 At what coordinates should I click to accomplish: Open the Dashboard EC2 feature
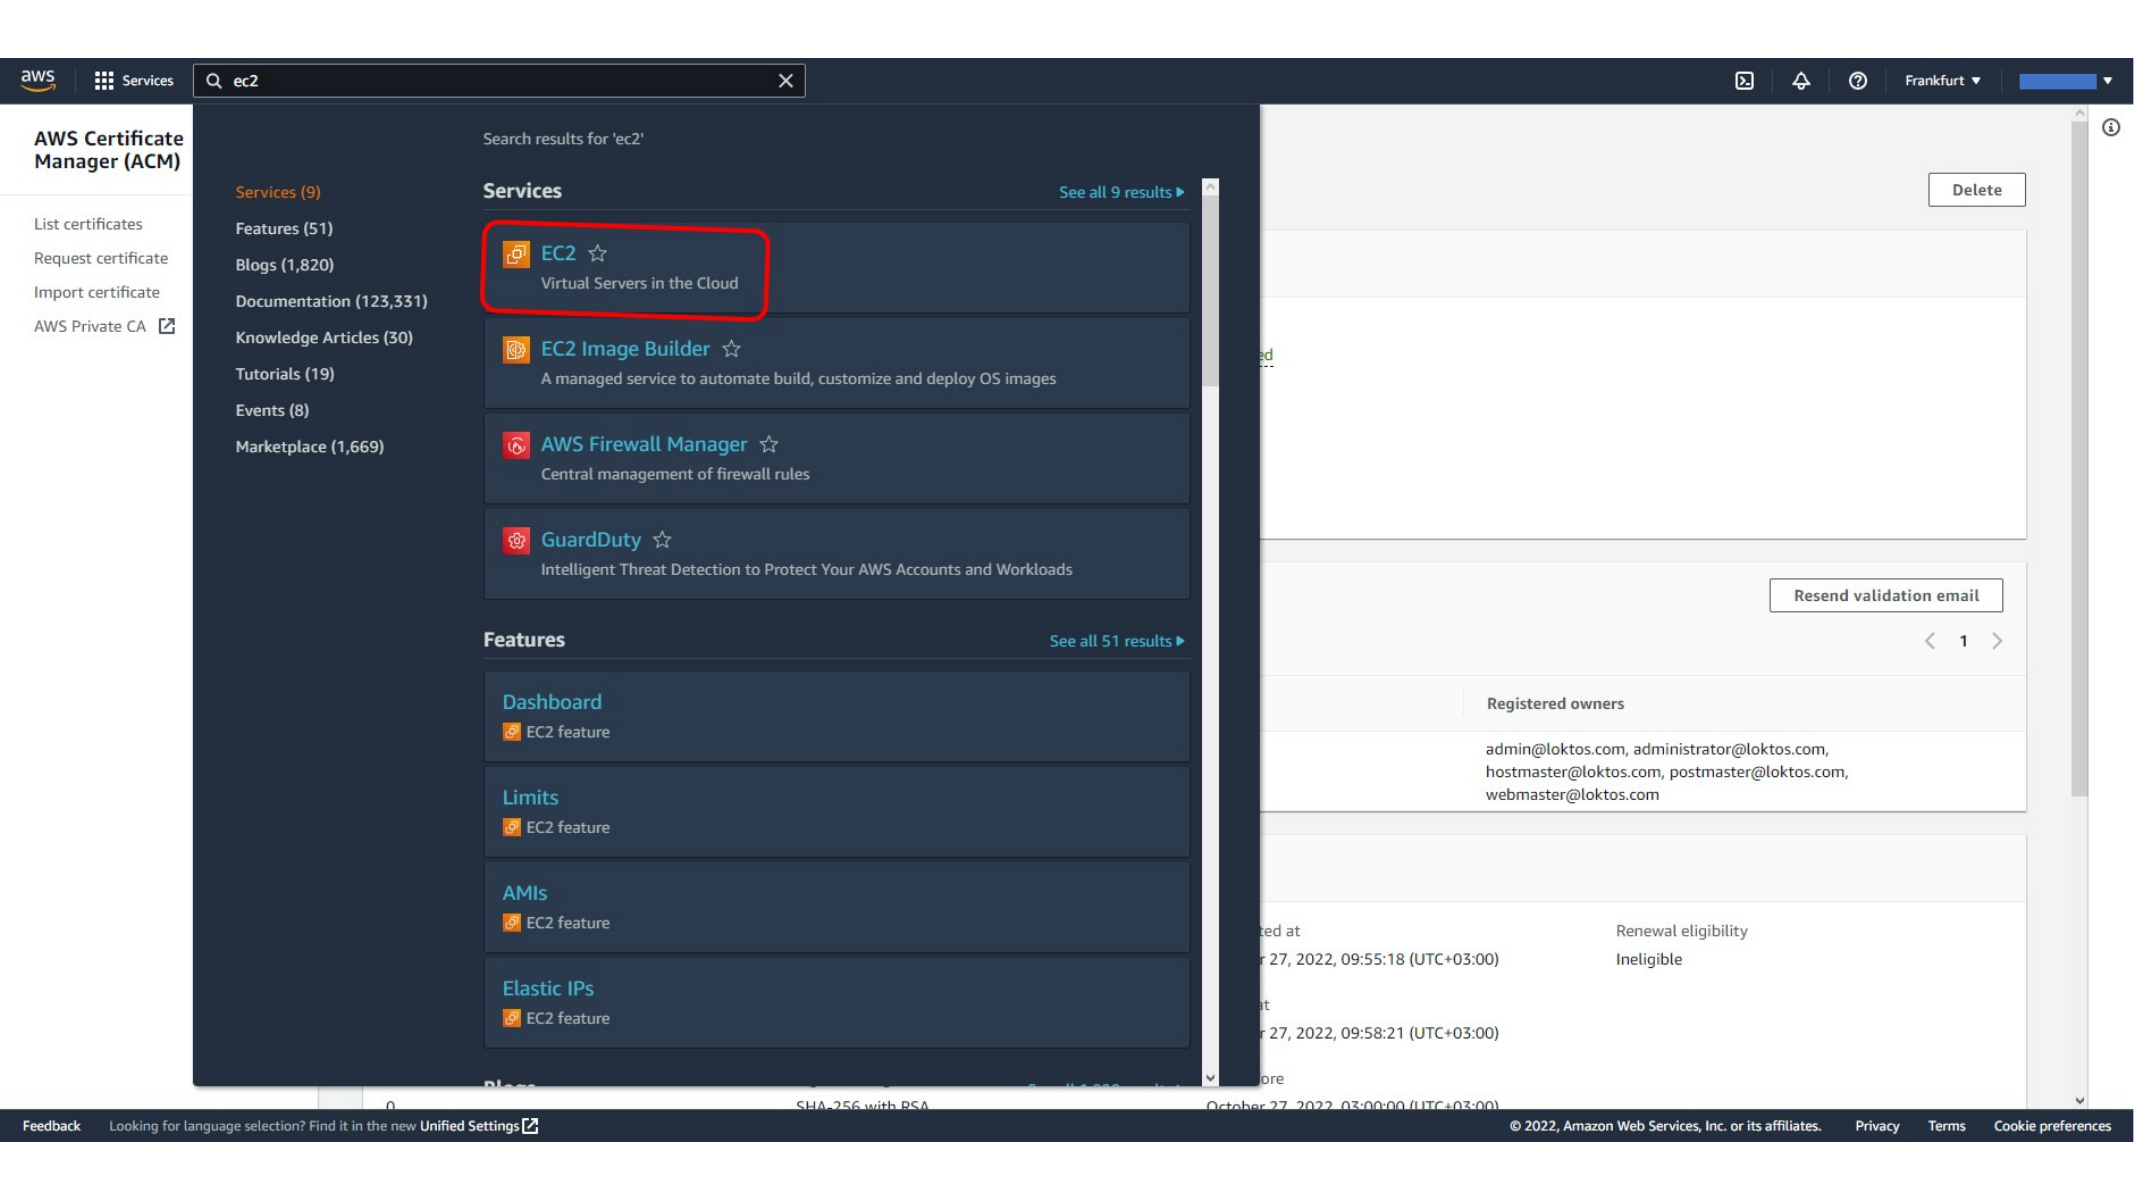pyautogui.click(x=552, y=702)
